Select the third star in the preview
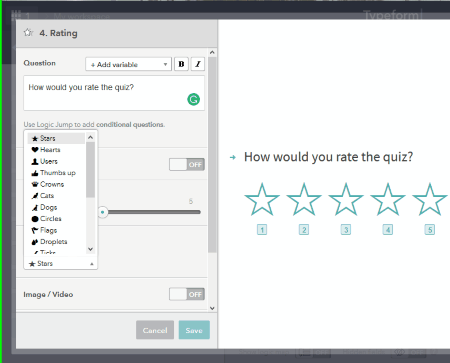The image size is (450, 363). click(346, 200)
